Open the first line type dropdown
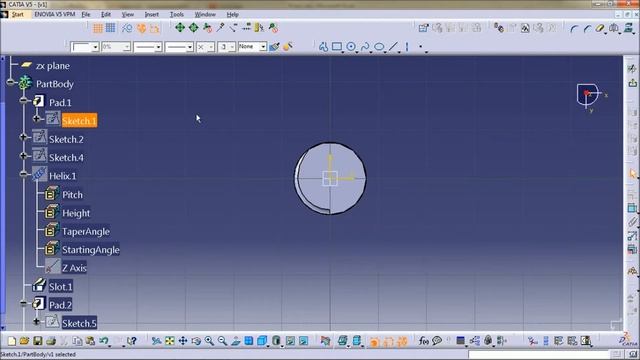Viewport: 640px width, 360px height. point(158,47)
